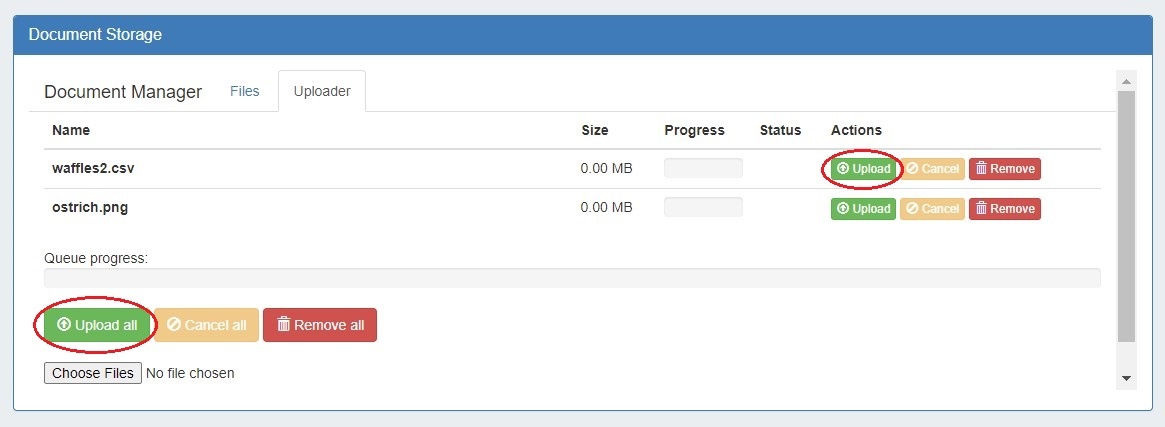1165x427 pixels.
Task: Click the scrollbar up arrow
Action: pyautogui.click(x=1126, y=81)
